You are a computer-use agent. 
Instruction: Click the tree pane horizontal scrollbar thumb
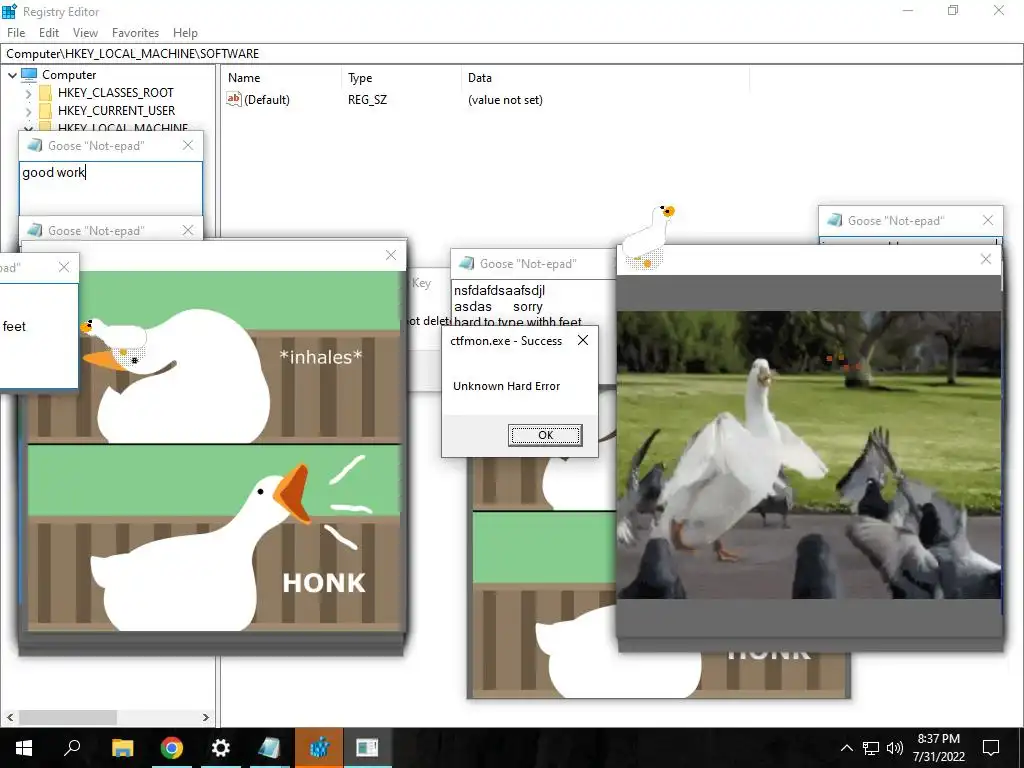click(68, 717)
